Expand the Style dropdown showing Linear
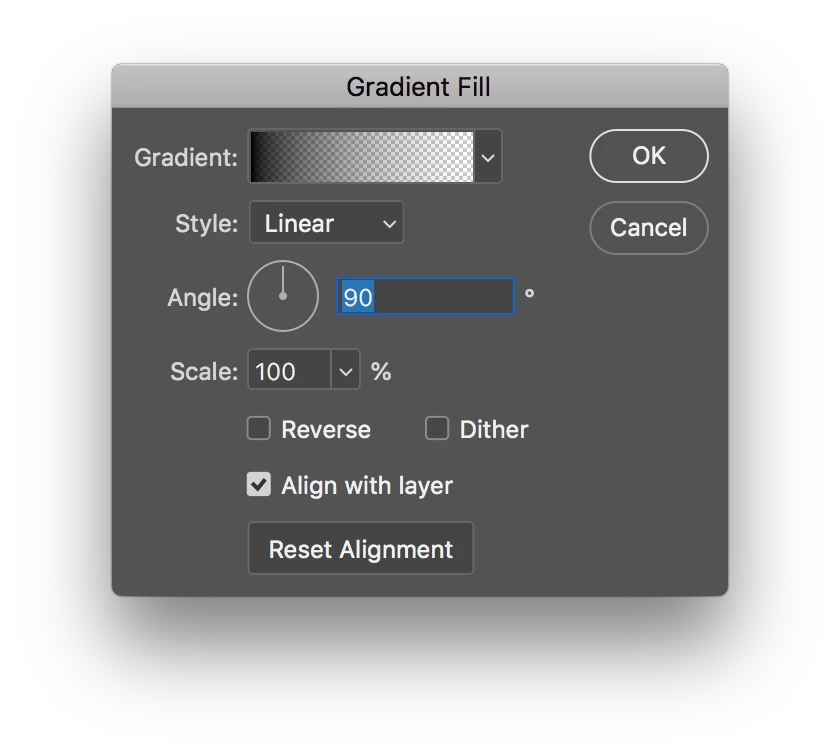 [326, 223]
